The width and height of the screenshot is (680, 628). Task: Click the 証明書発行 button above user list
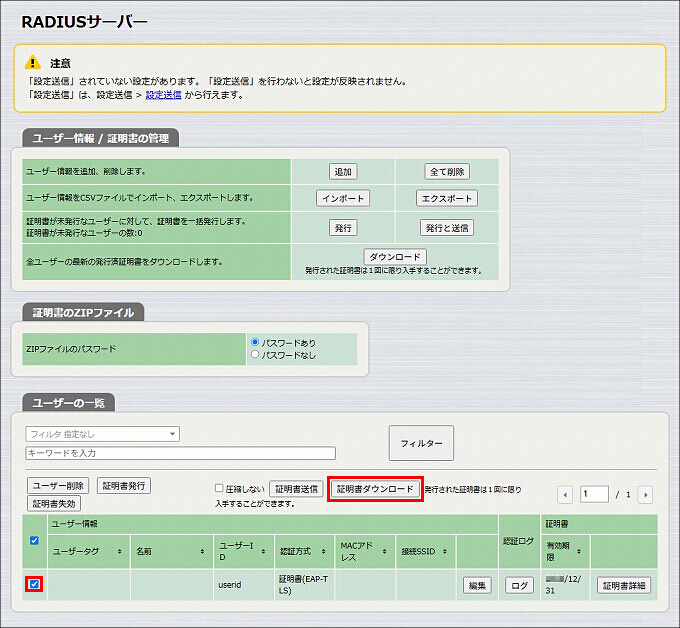coord(124,486)
